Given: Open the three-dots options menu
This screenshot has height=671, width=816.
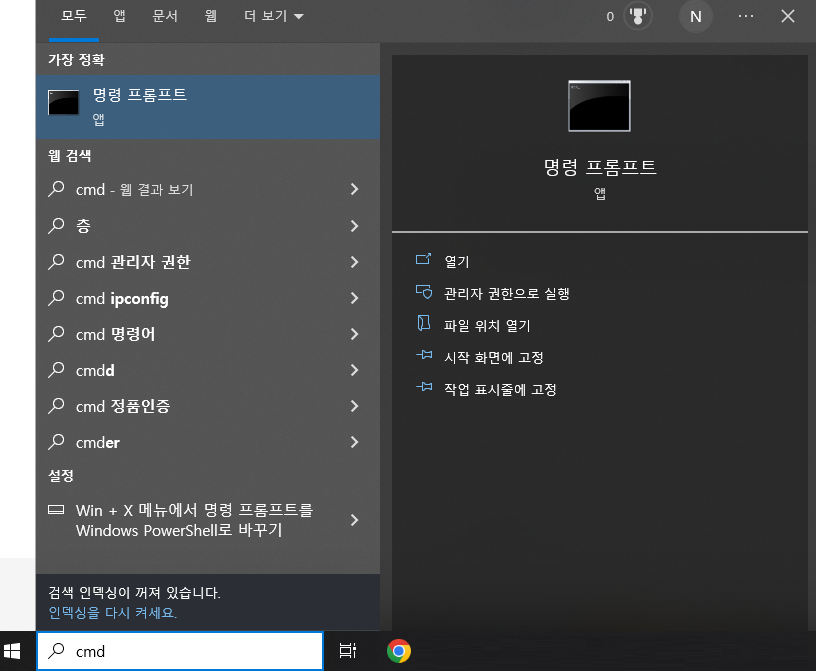Looking at the screenshot, I should pyautogui.click(x=746, y=17).
